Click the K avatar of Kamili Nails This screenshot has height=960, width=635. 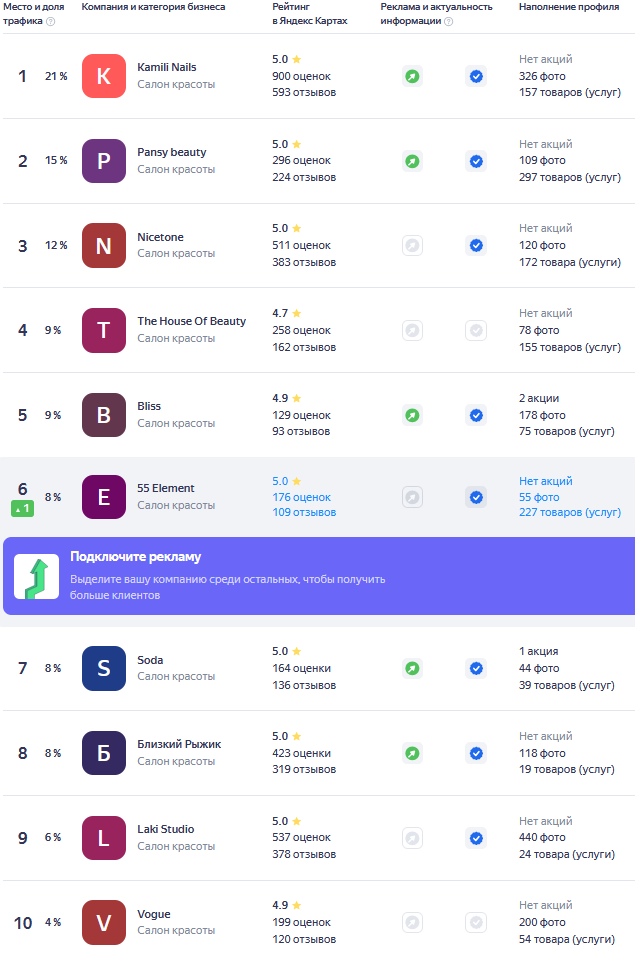tap(104, 76)
